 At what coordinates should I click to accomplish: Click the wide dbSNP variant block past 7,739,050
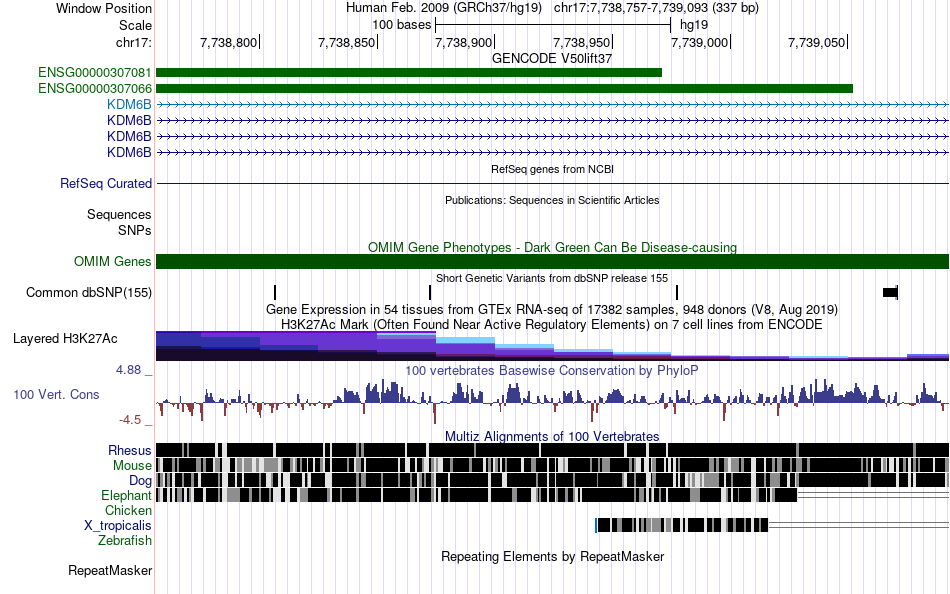click(891, 292)
